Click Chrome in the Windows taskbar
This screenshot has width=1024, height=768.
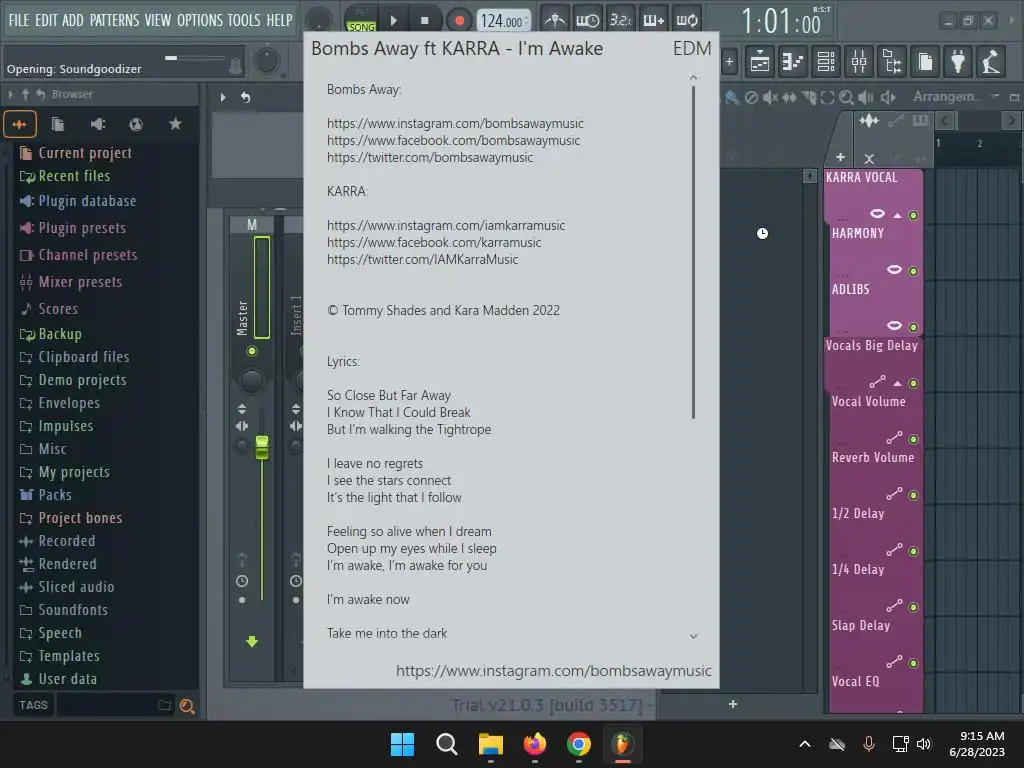(x=579, y=744)
